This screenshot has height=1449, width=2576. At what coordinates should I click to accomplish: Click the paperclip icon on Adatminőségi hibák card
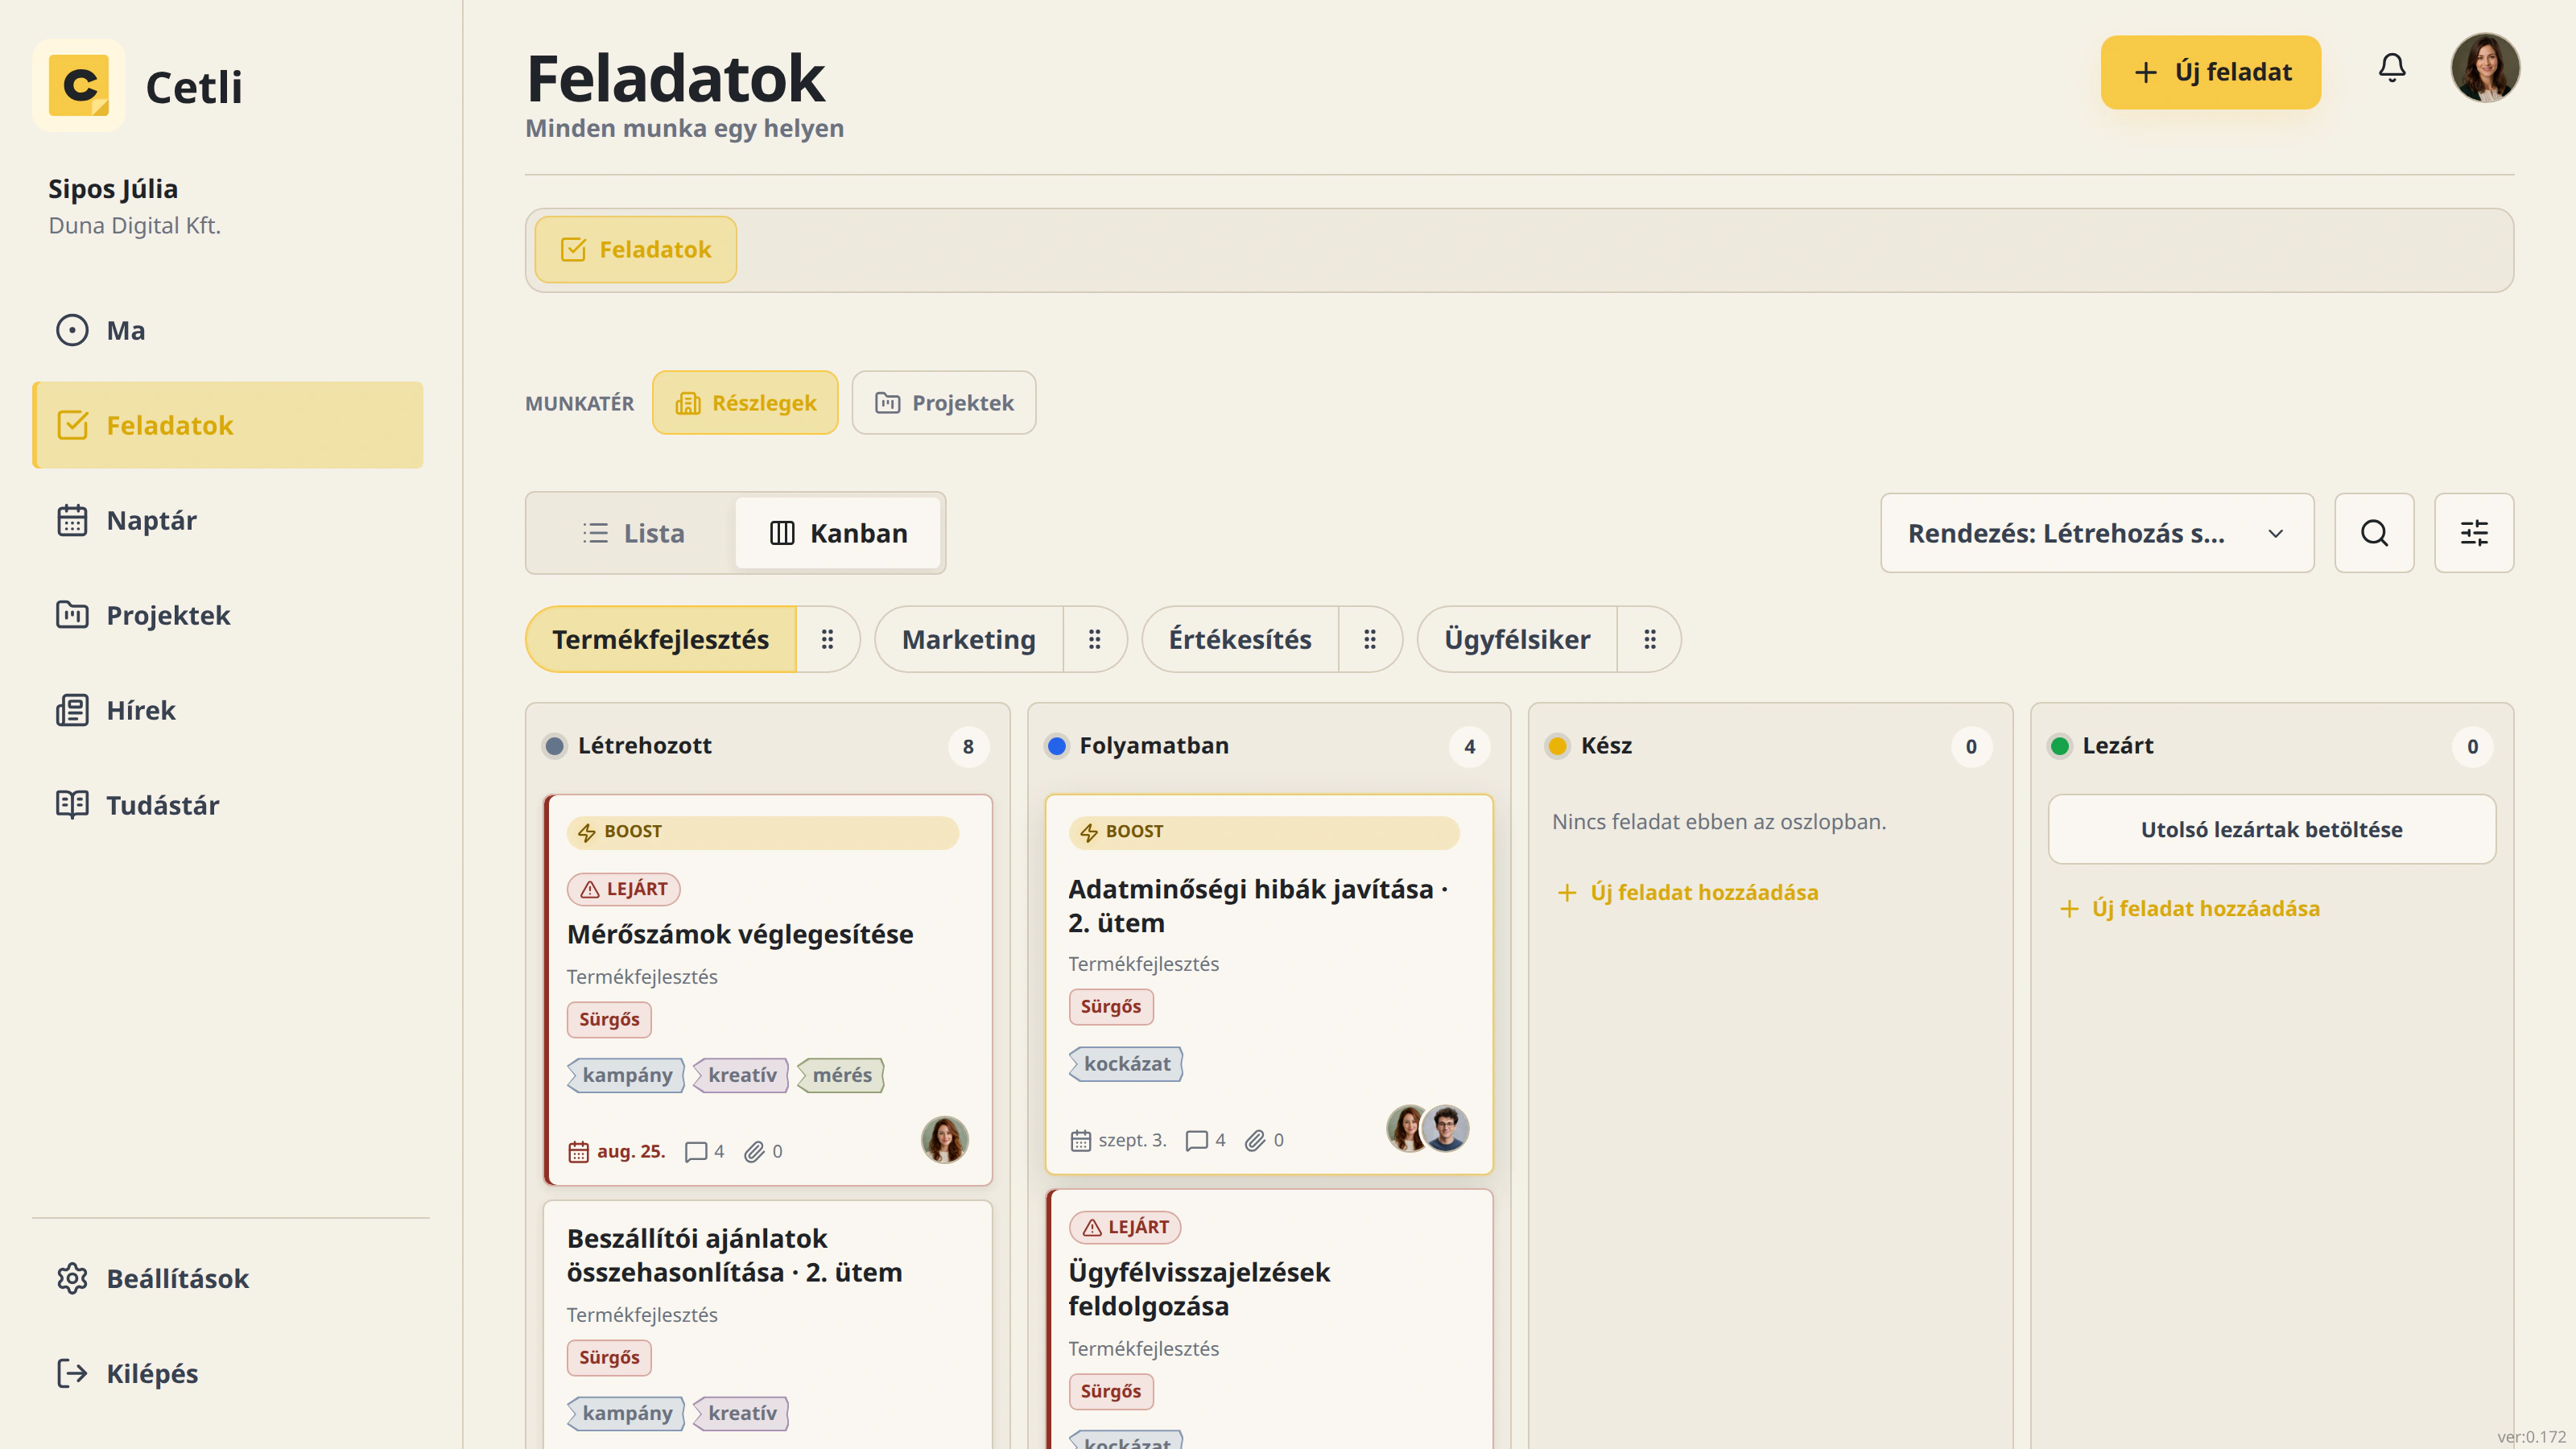pos(1255,1141)
